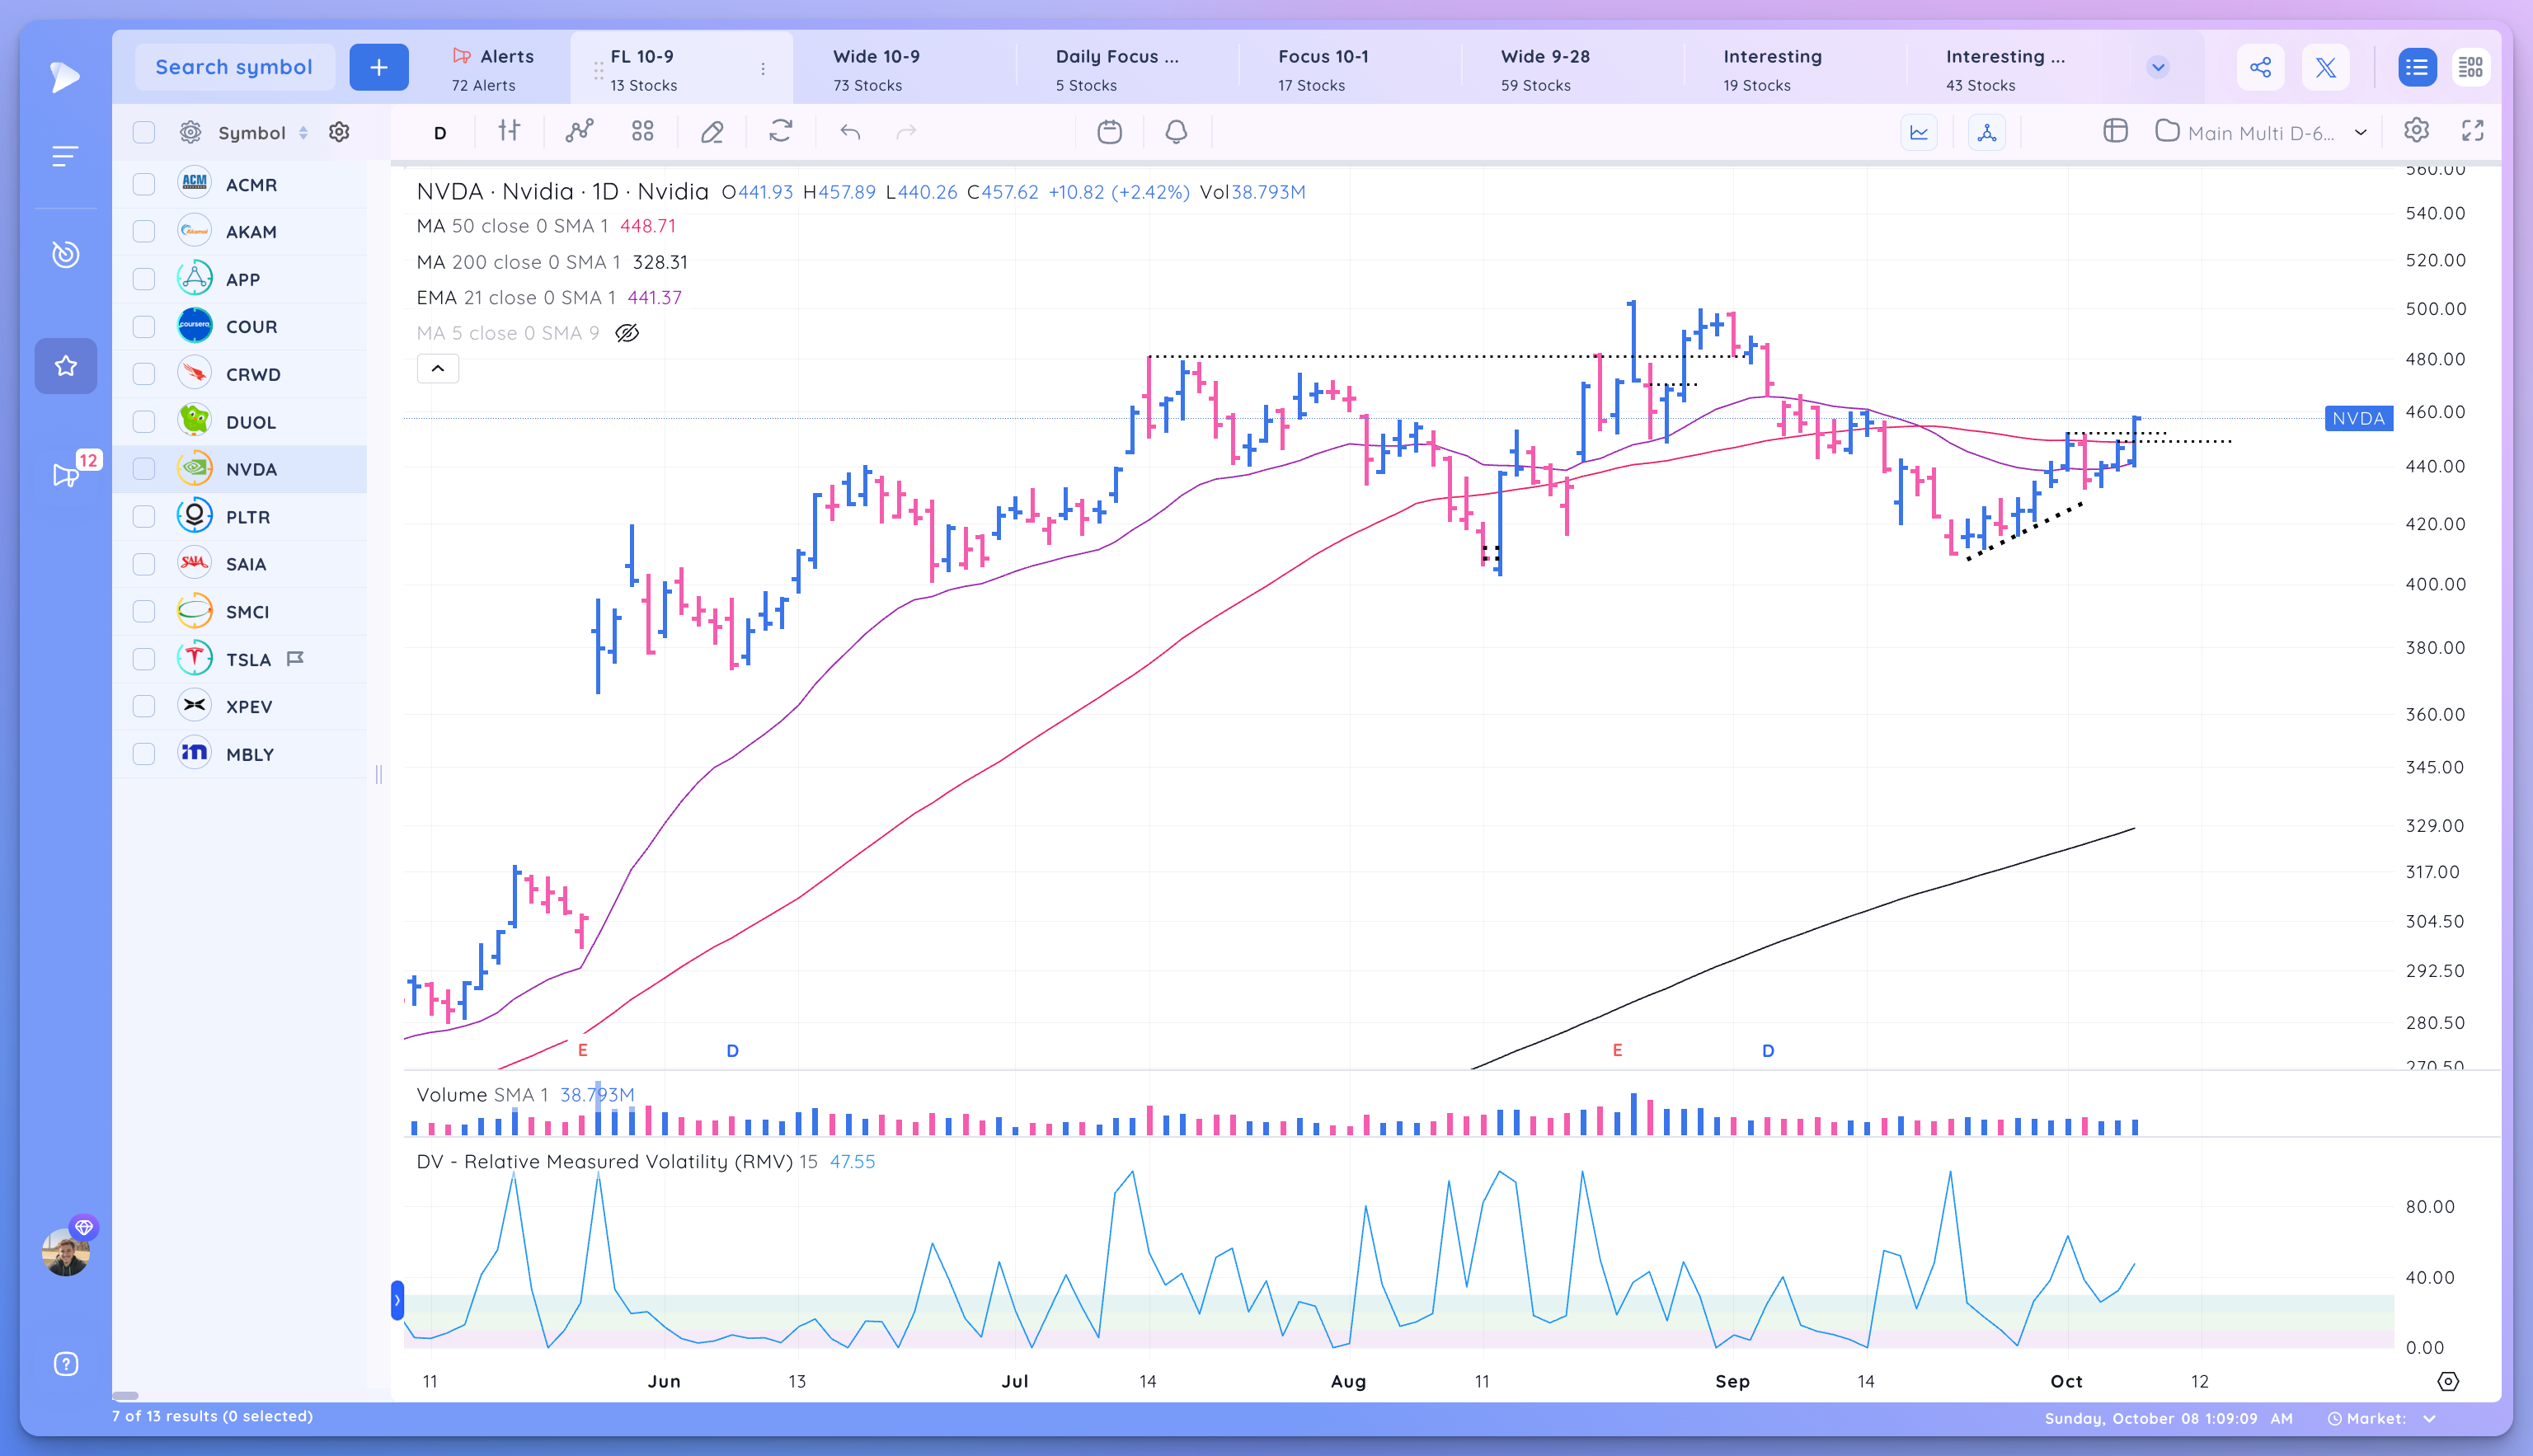Click the September dividend D marker
2533x1456 pixels.
tap(1768, 1050)
